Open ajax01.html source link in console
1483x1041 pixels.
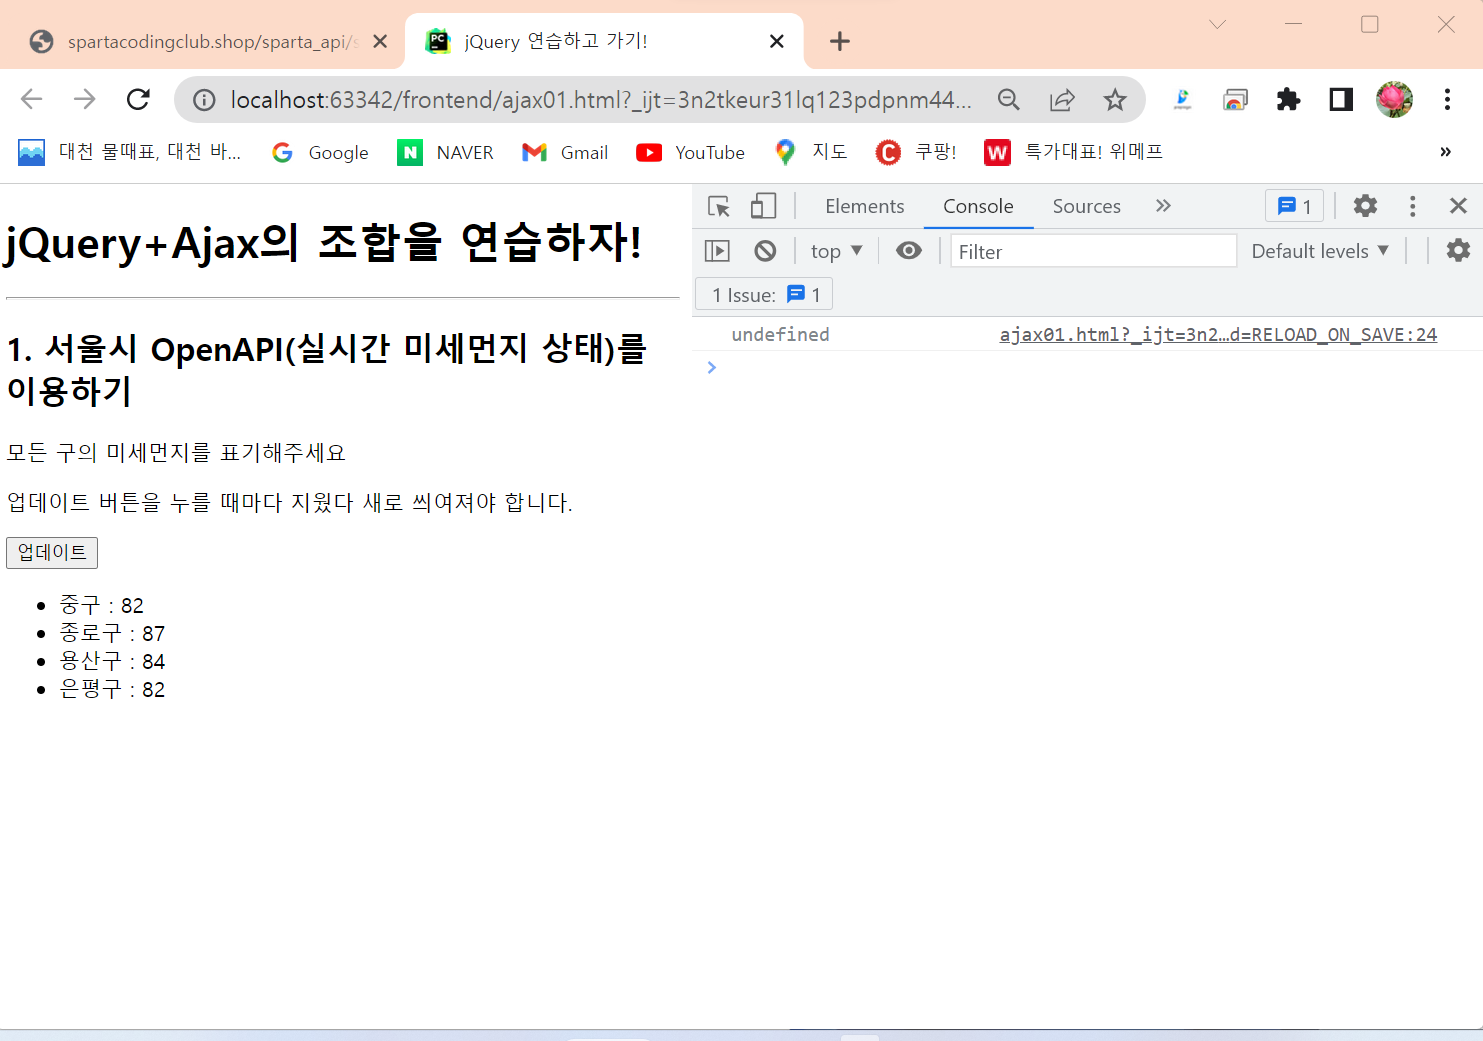1218,334
